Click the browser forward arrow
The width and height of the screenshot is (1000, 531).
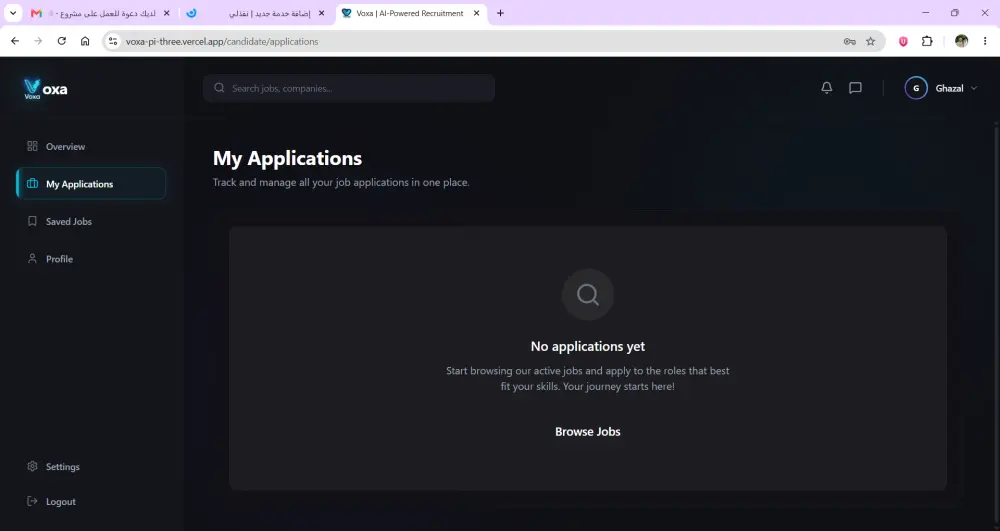(38, 41)
